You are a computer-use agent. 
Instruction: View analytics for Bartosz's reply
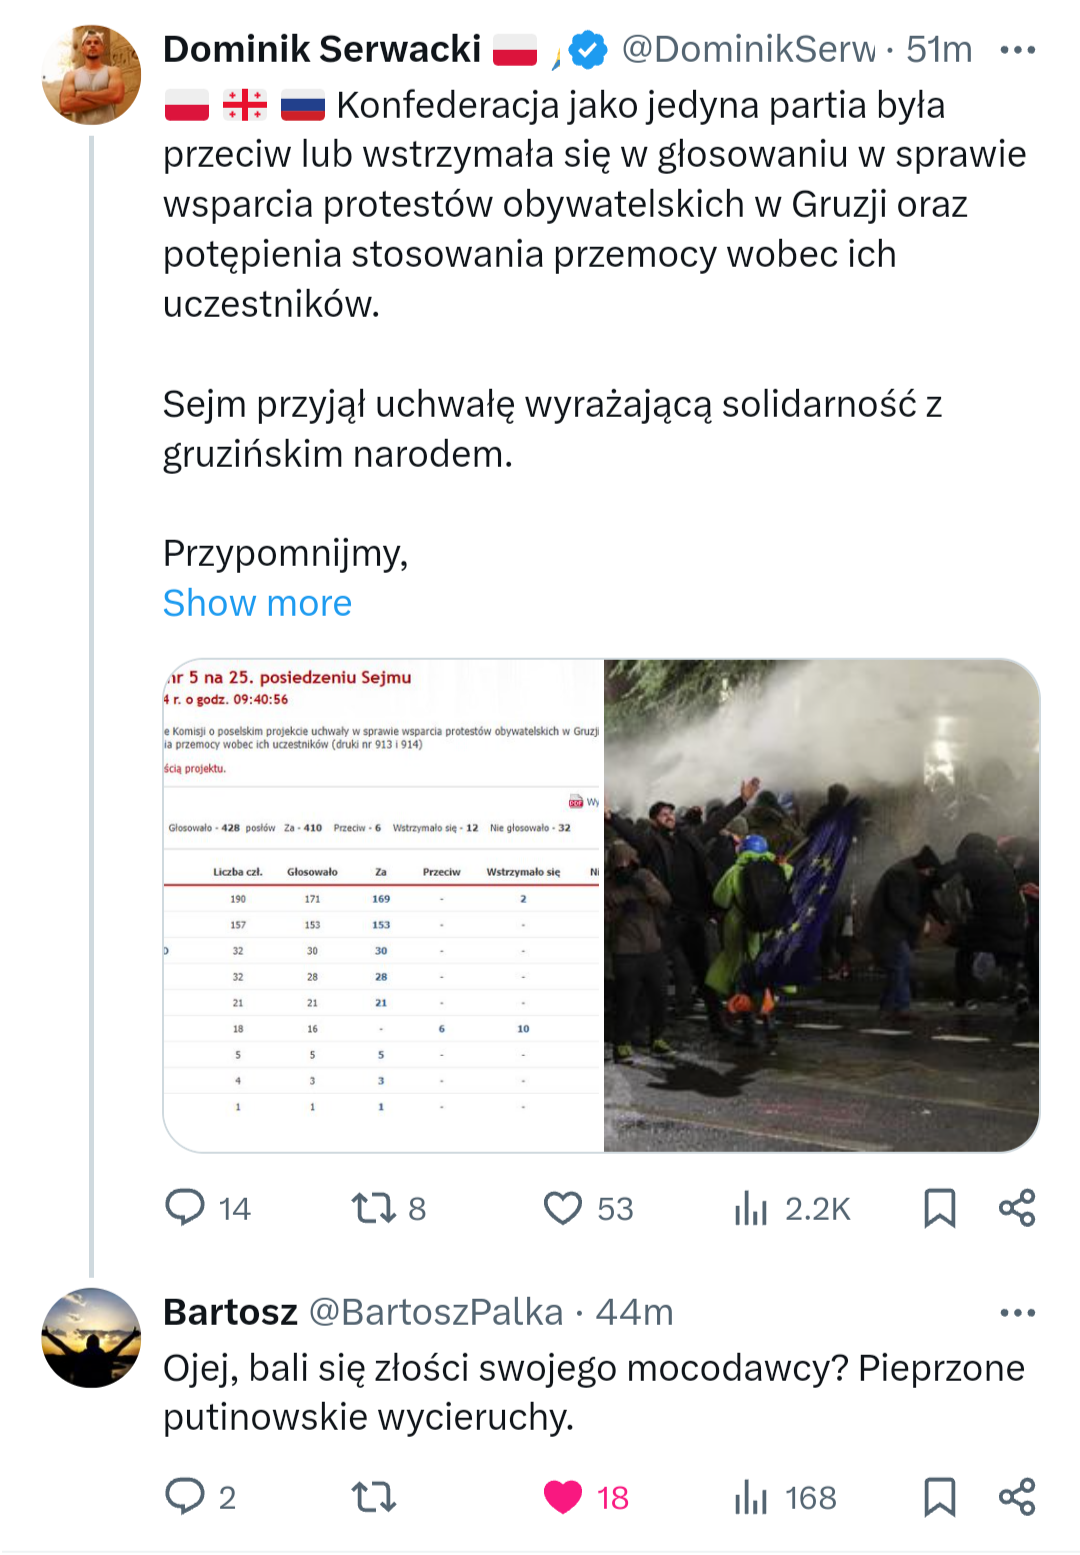(x=751, y=1496)
